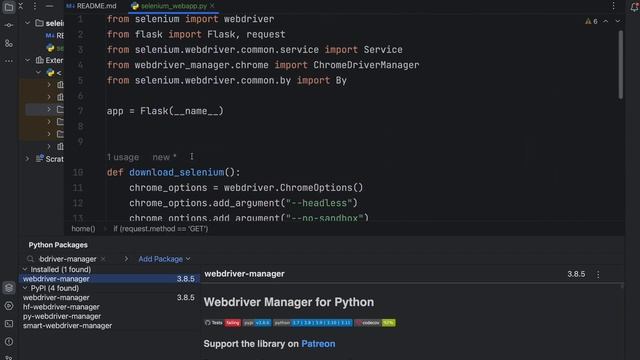Open the Services tool window icon

tap(9, 306)
